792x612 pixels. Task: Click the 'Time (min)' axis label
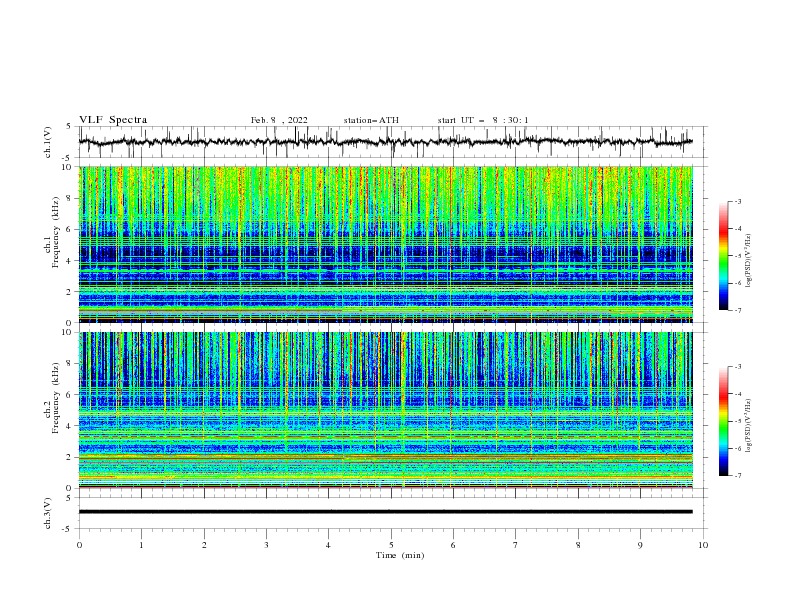click(x=400, y=555)
